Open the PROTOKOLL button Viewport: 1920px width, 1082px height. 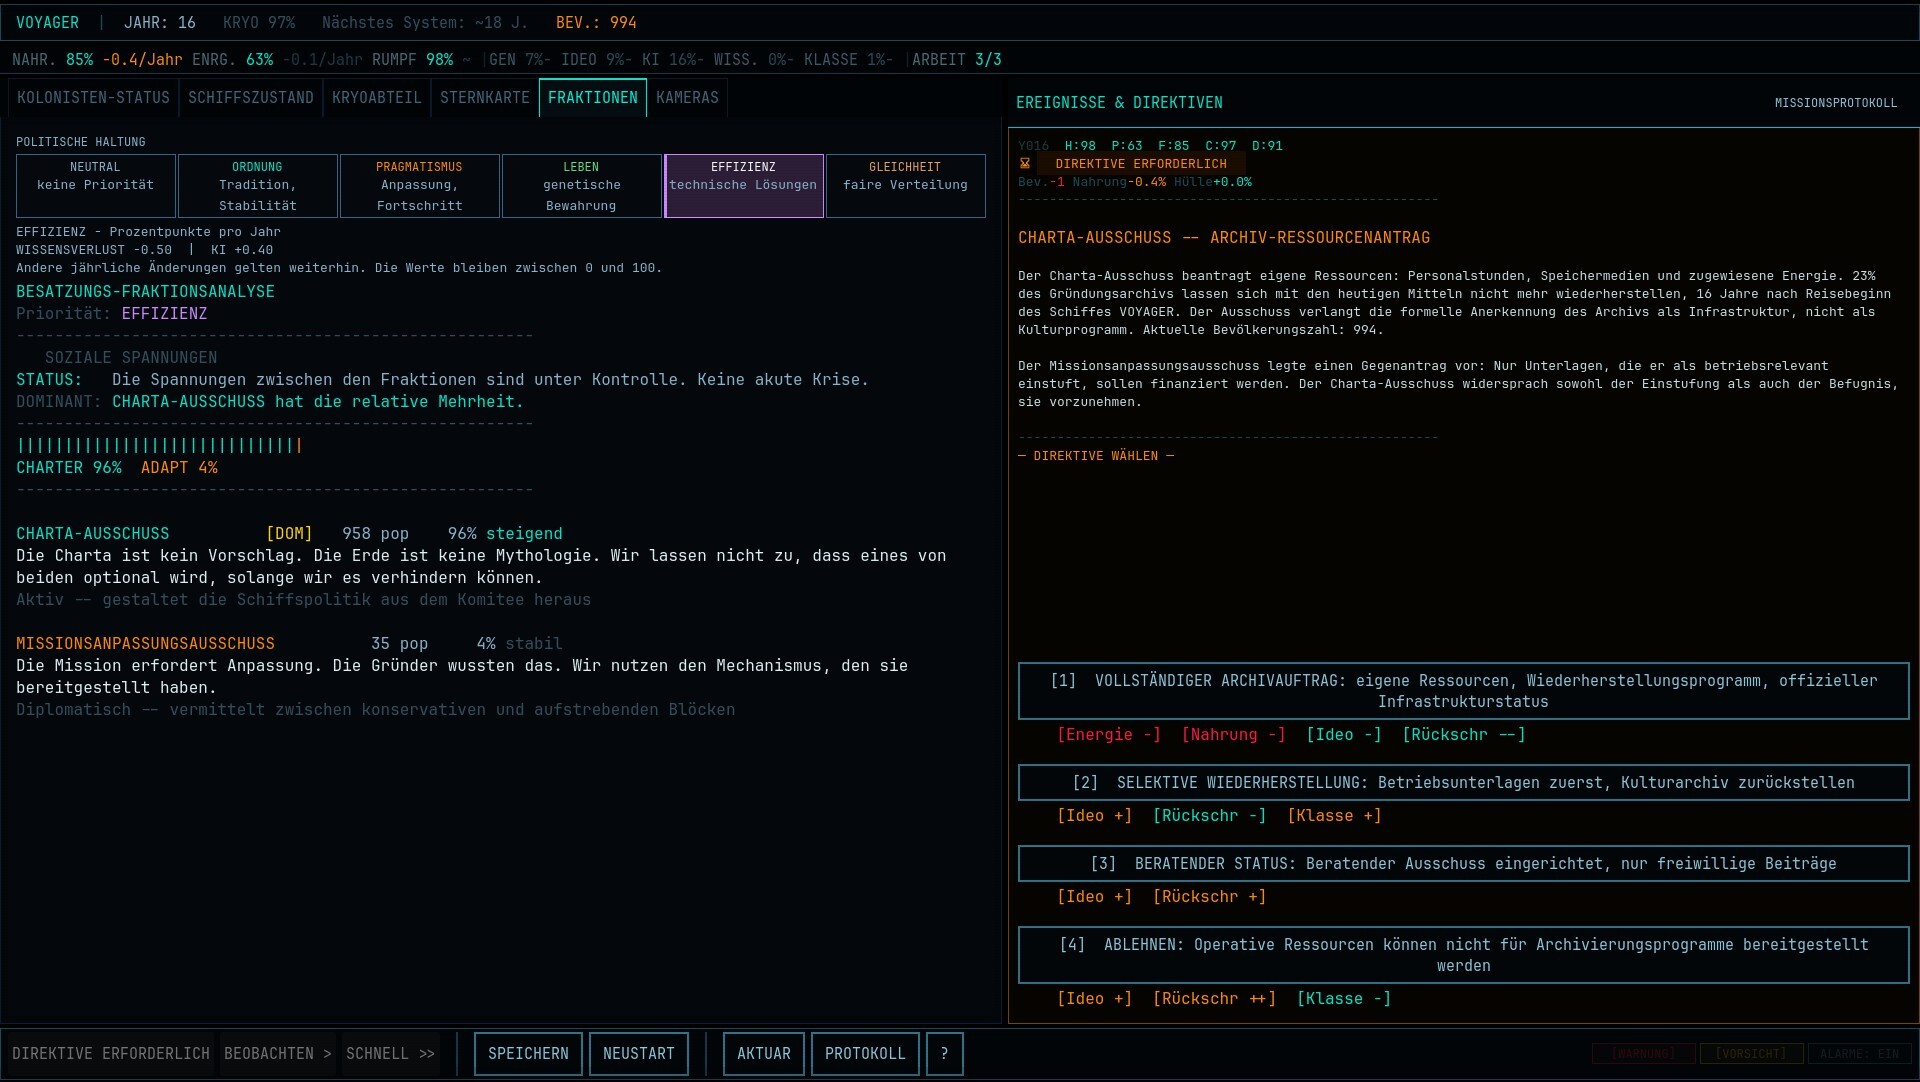point(865,1054)
